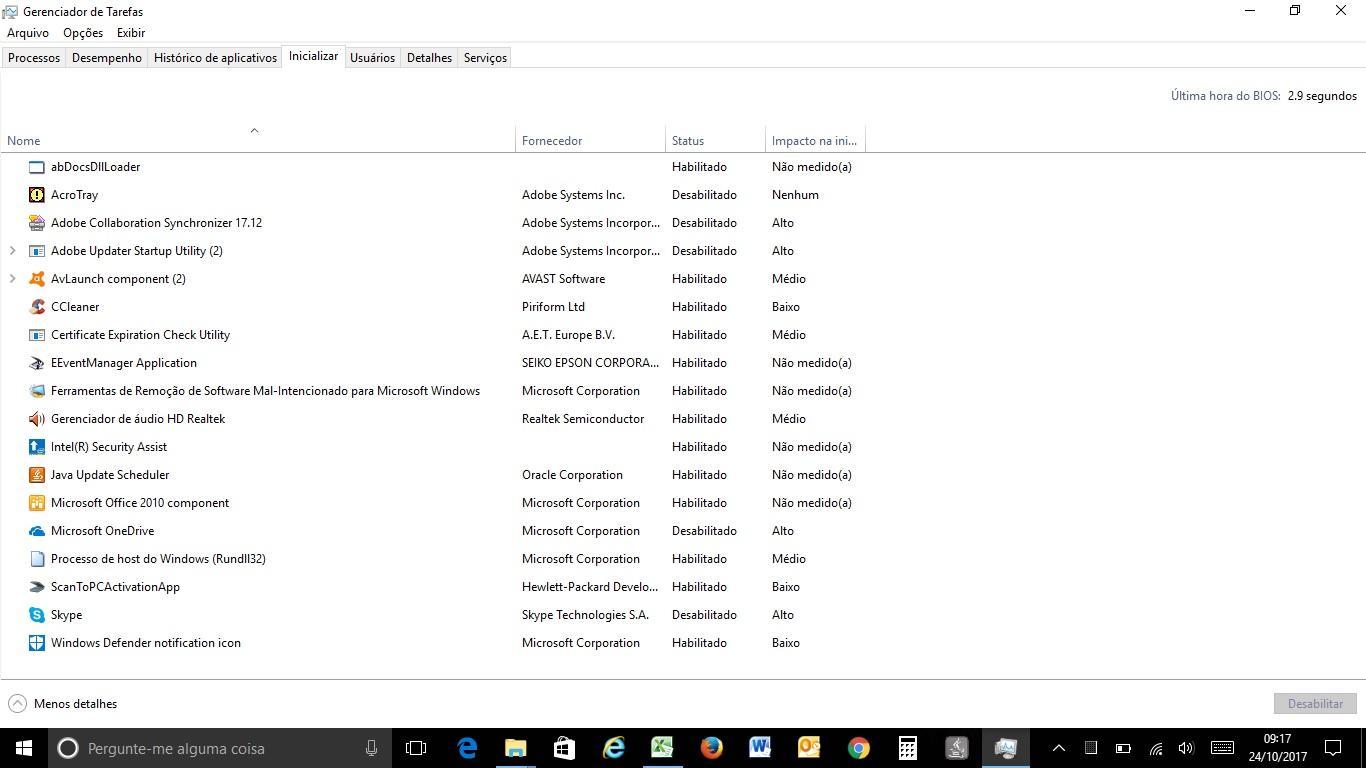Viewport: 1366px width, 768px height.
Task: Click the Desabilitar button
Action: coord(1315,704)
